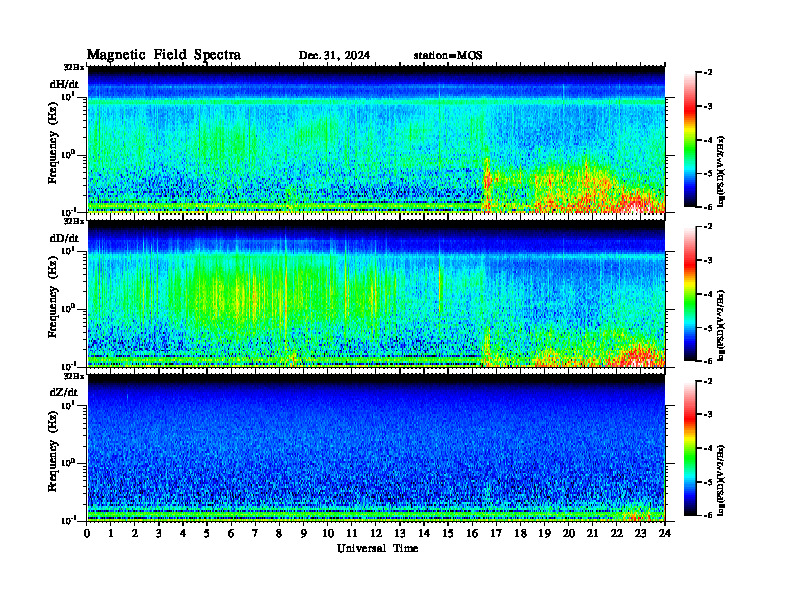Click hour '12' on the time axis

point(376,534)
